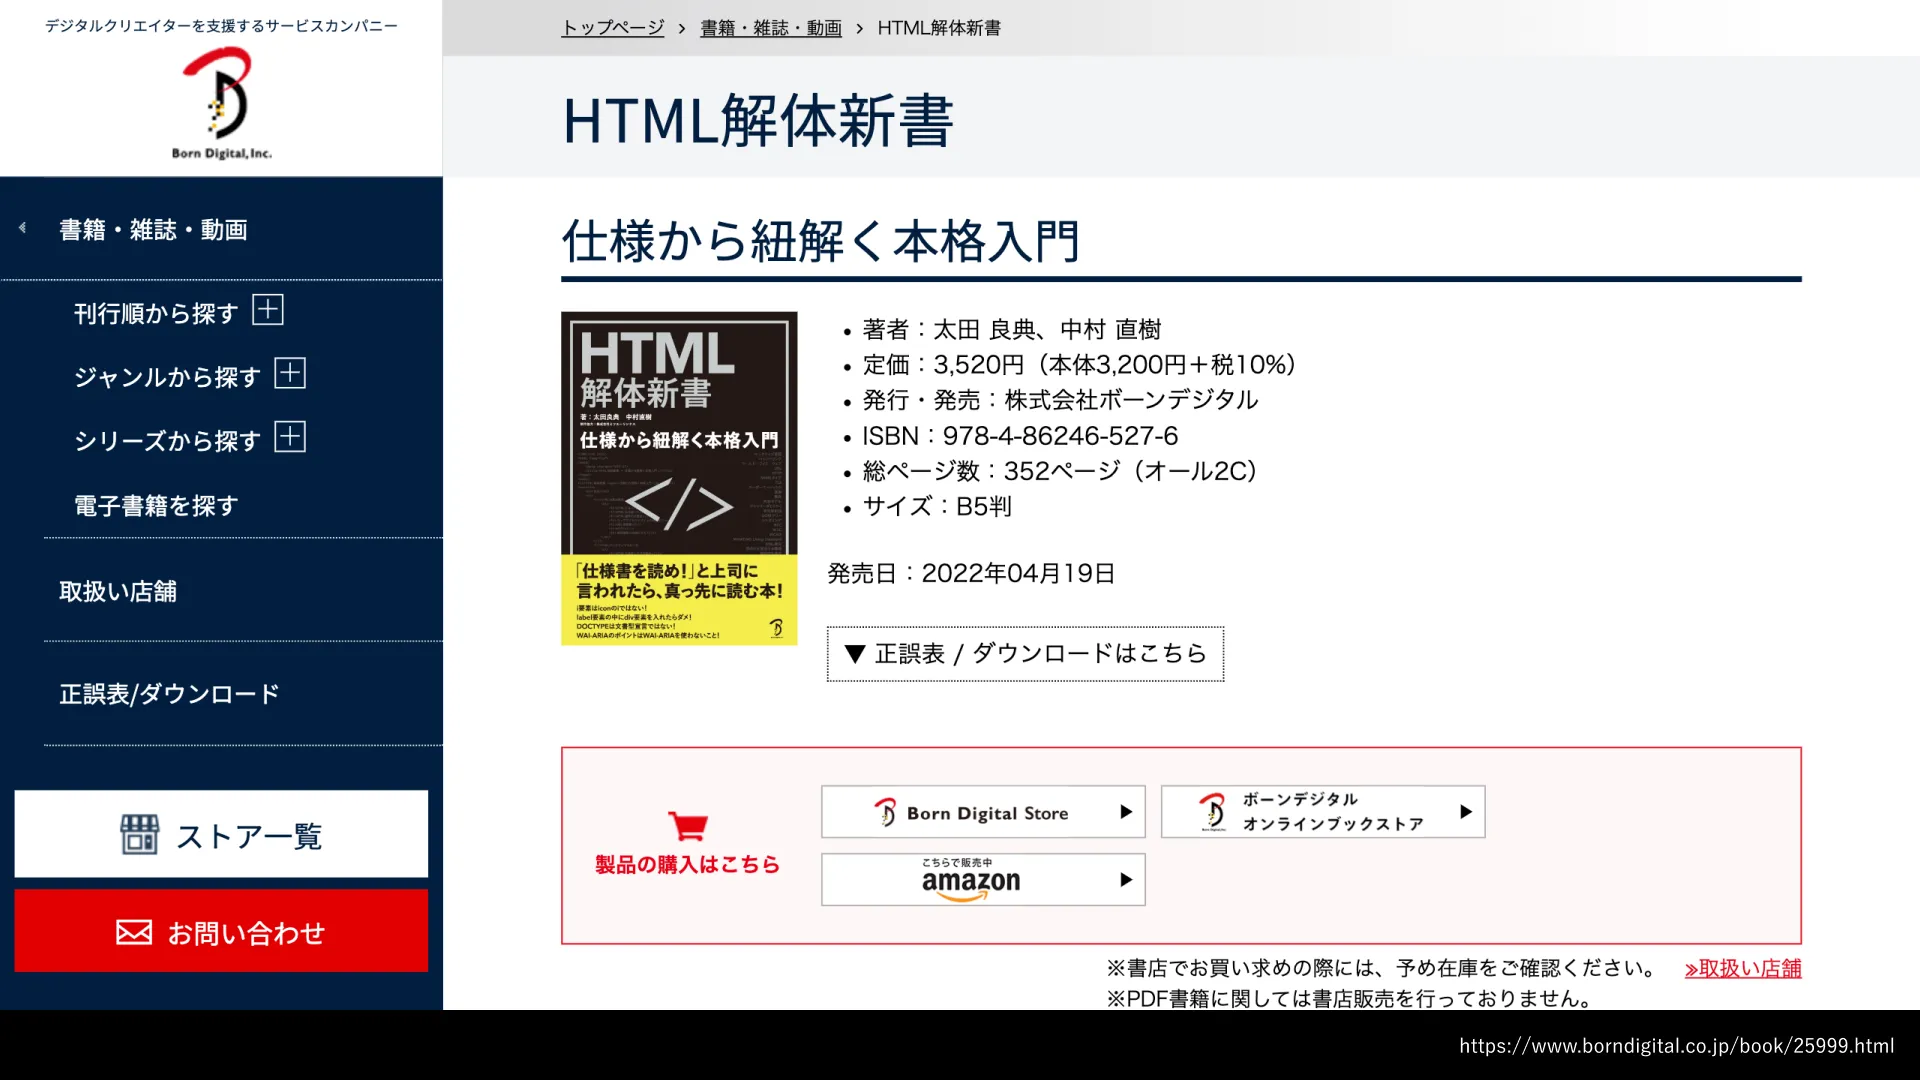Click the envelope icon in お問い合わせ
The image size is (1920, 1080).
[134, 933]
